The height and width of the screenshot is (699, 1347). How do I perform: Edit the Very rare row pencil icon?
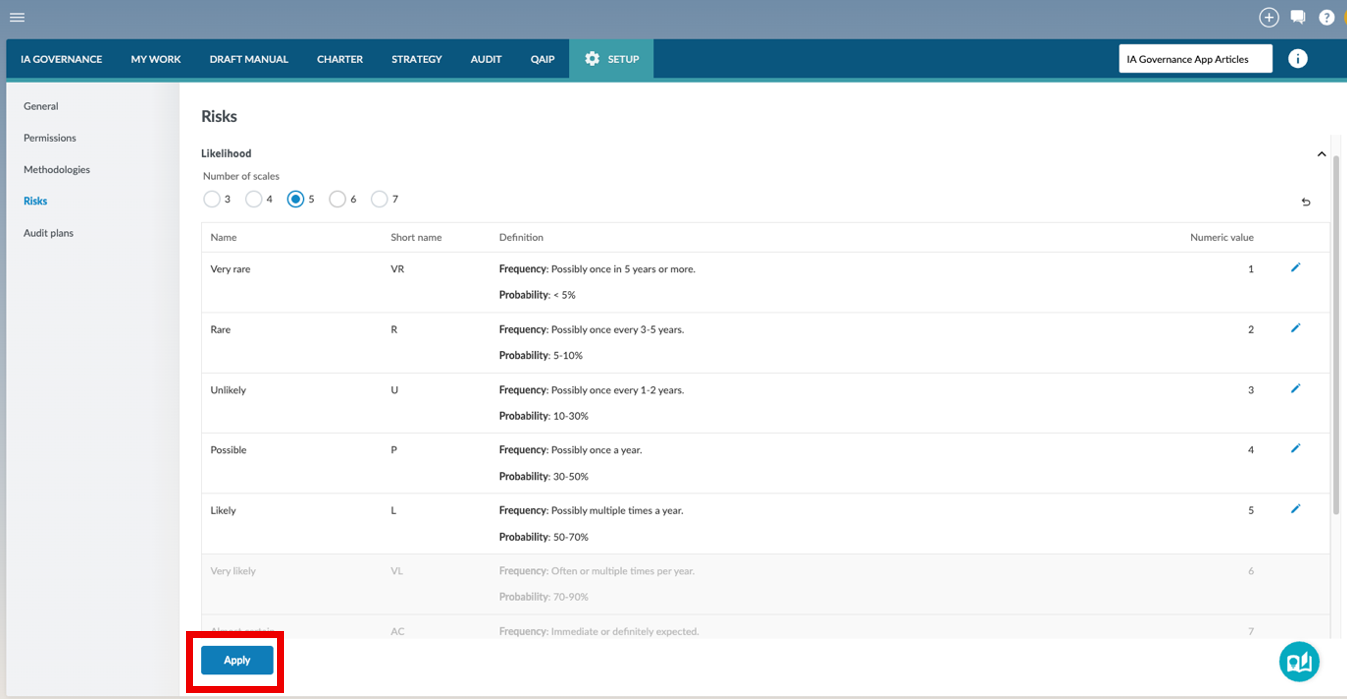tap(1296, 267)
